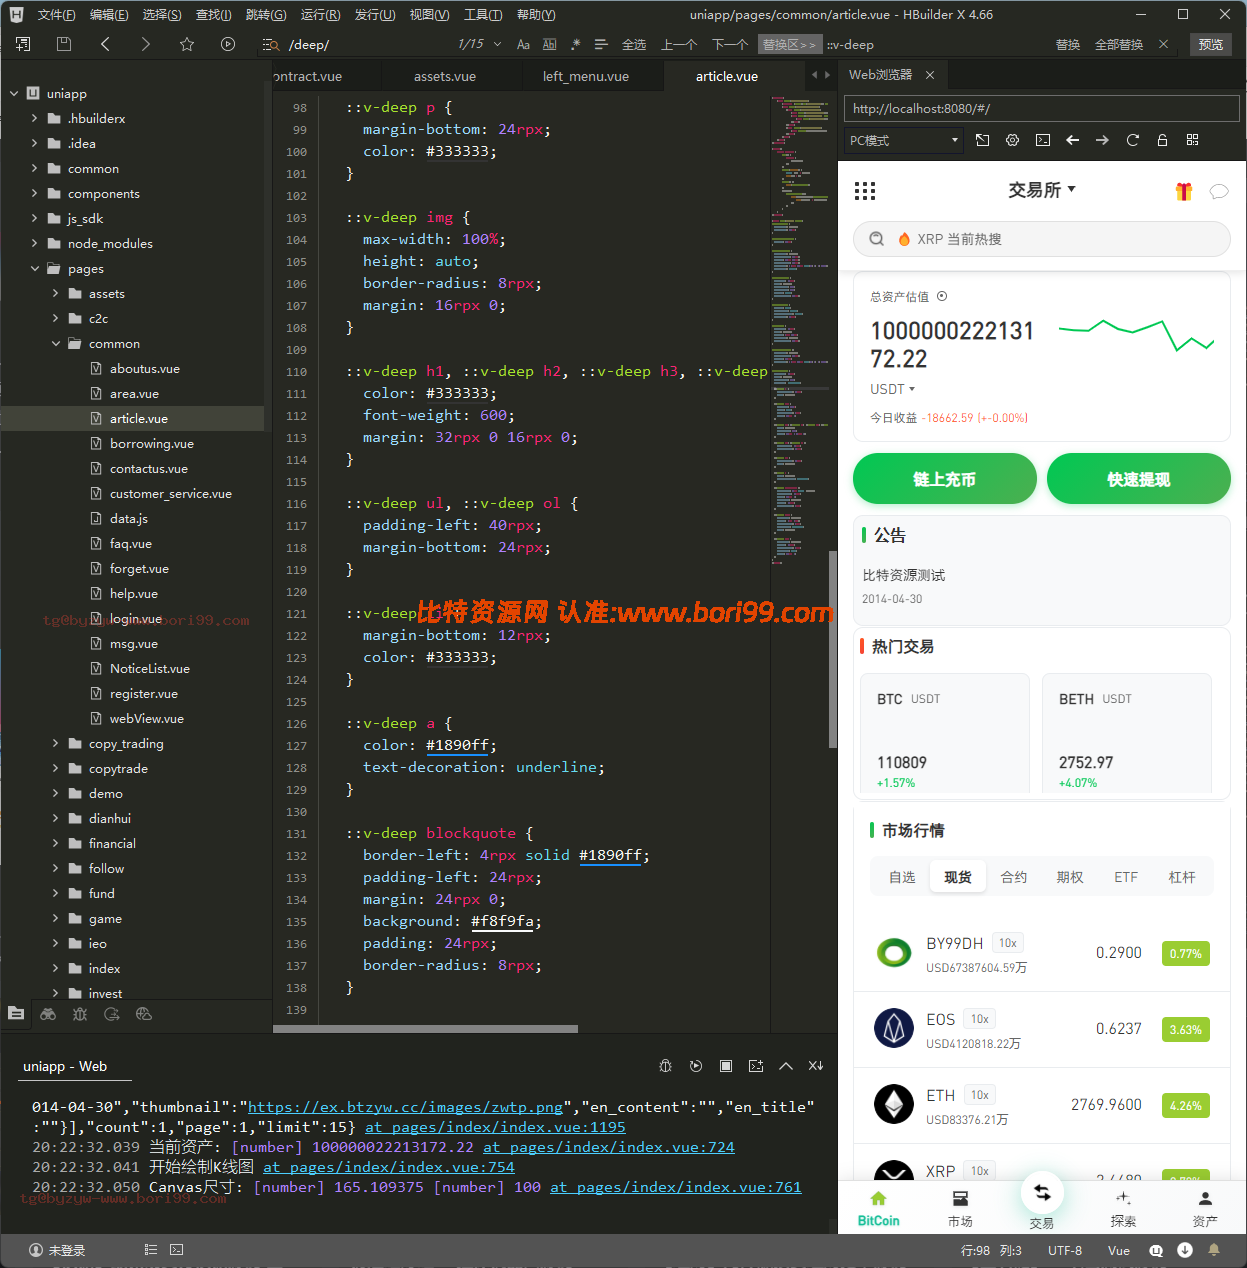The width and height of the screenshot is (1247, 1268).
Task: Open data.js in the file tree
Action: 129,518
